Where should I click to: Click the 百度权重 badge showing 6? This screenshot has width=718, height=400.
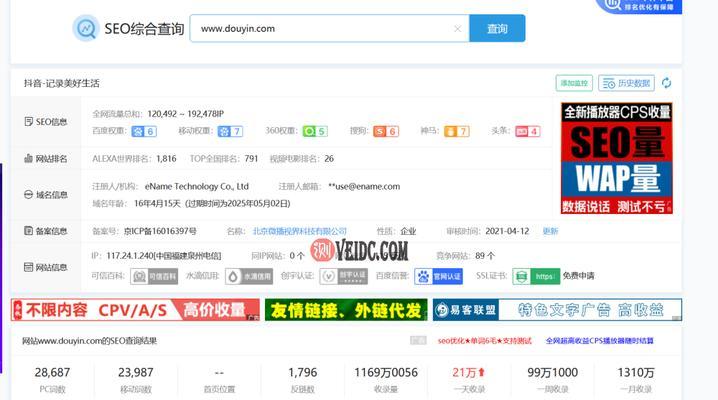(x=144, y=131)
